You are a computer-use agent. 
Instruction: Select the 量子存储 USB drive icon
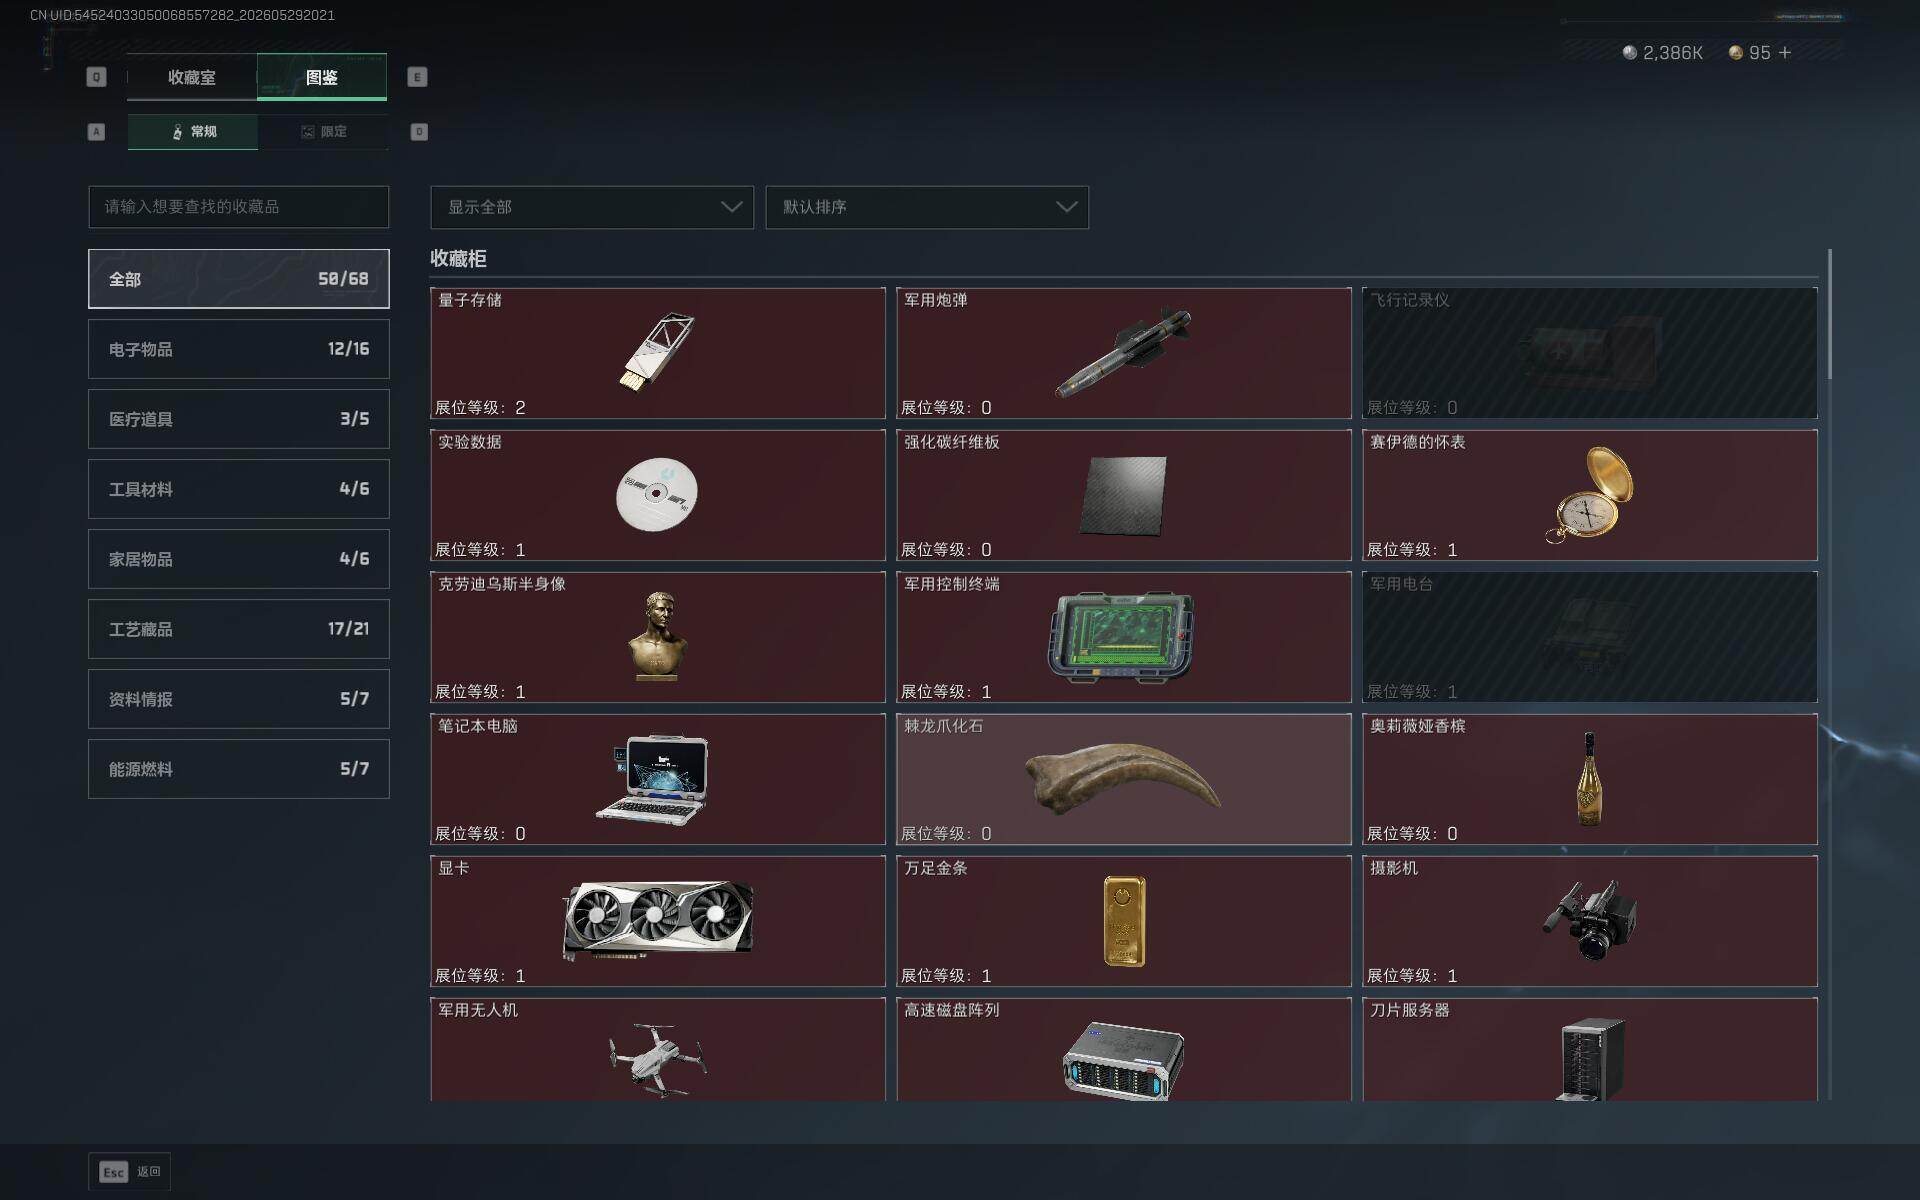coord(657,353)
